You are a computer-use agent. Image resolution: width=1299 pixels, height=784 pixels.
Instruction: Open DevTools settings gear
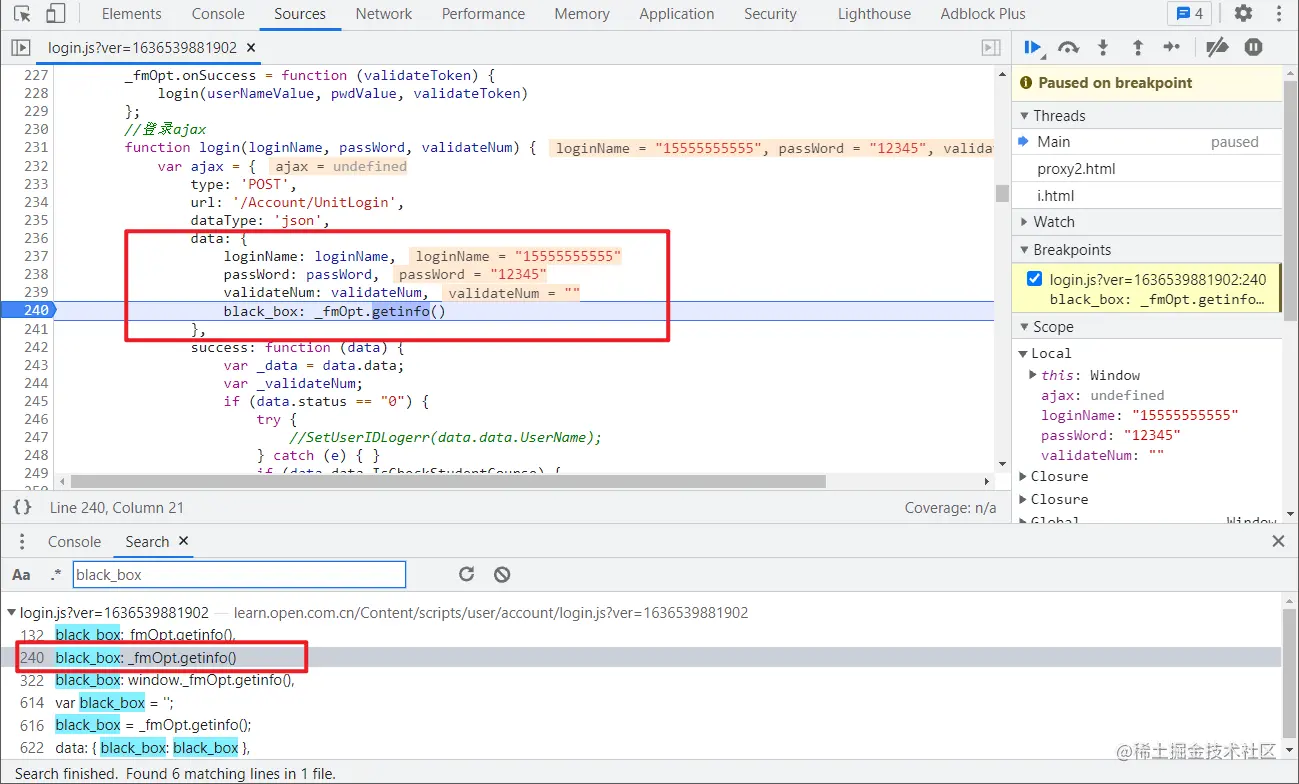point(1243,14)
